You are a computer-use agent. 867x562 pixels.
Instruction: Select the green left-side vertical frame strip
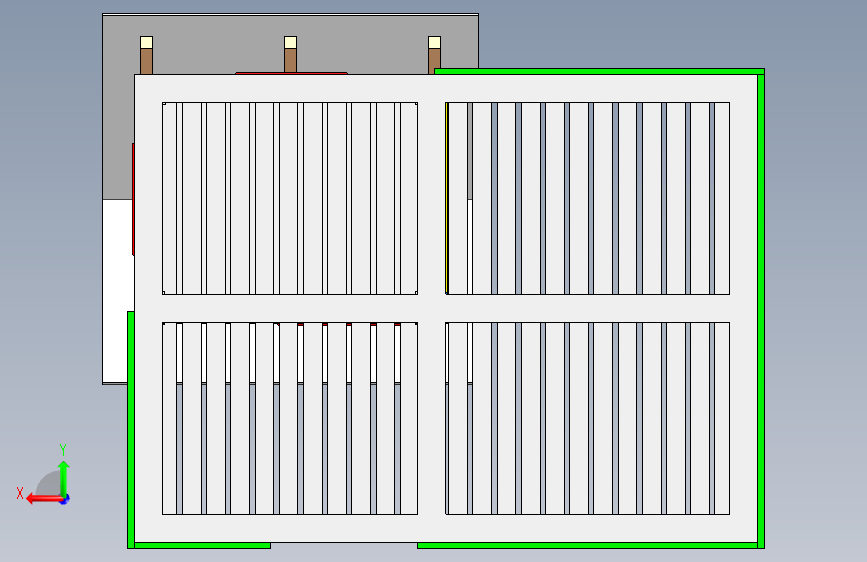tap(131, 430)
